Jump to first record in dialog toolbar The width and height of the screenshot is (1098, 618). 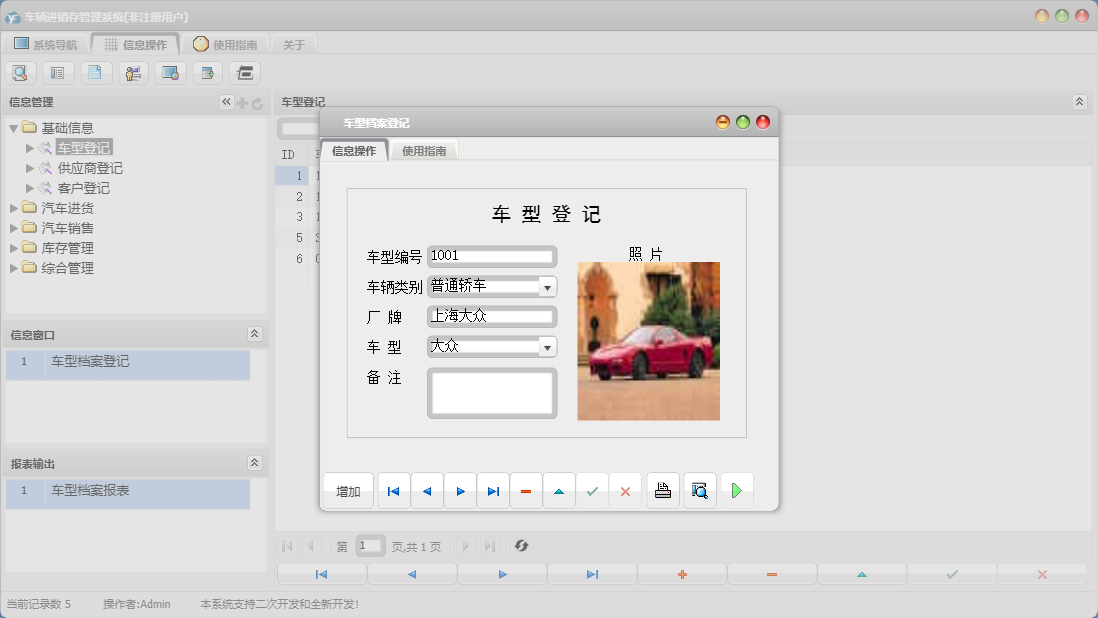click(394, 491)
